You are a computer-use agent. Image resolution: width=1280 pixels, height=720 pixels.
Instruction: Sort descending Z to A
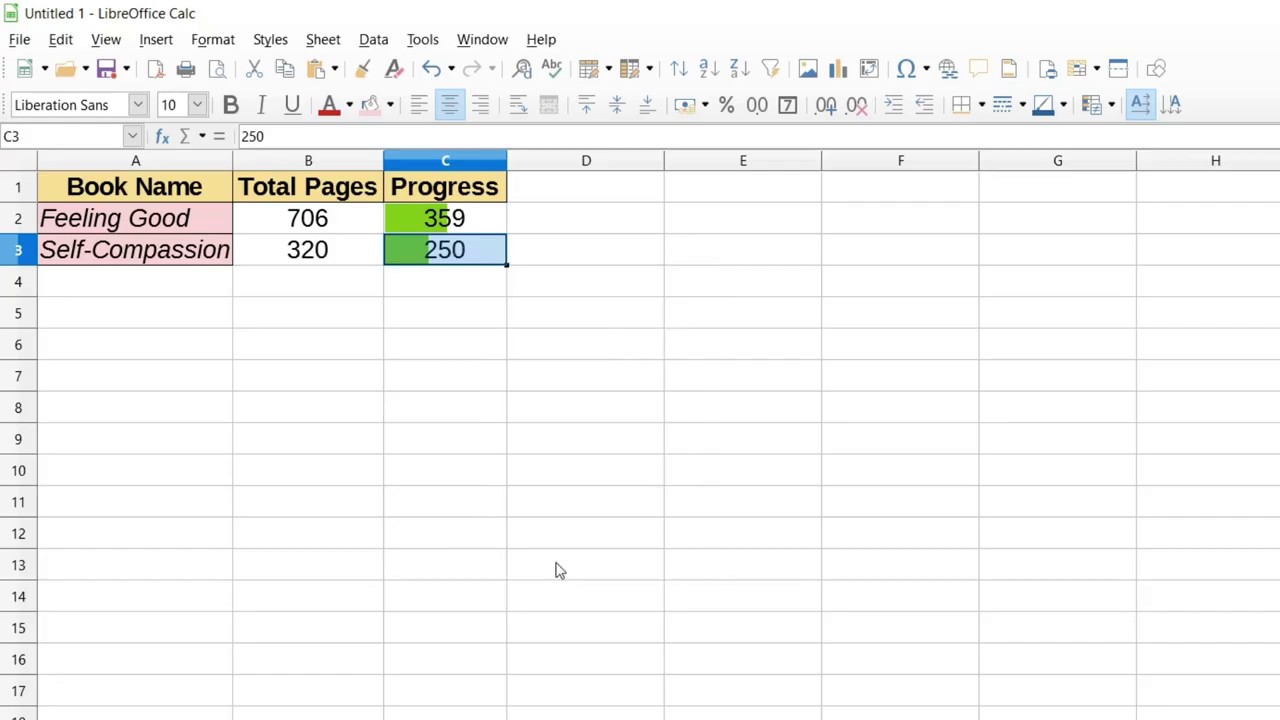pos(740,69)
